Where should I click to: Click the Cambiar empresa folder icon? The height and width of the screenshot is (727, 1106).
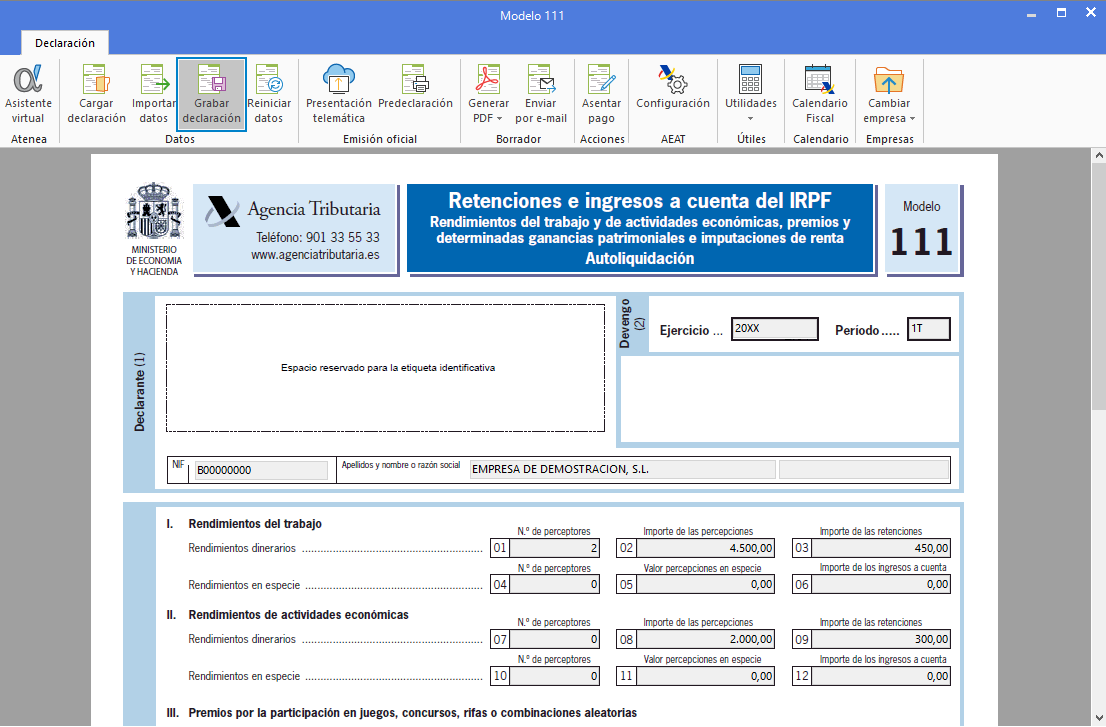(x=889, y=79)
